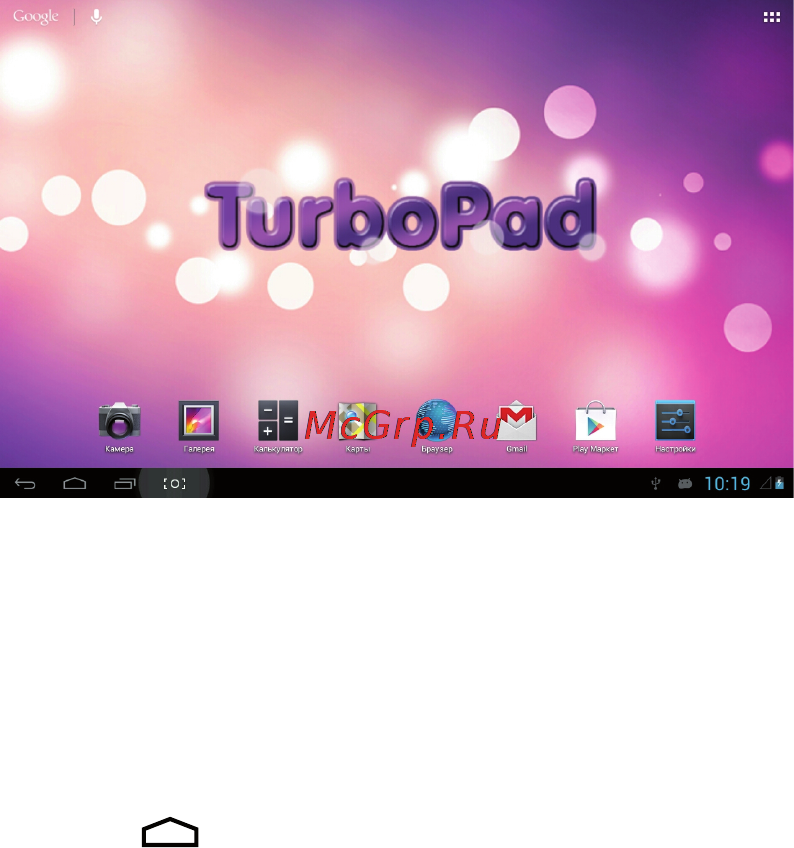Open the Настройки settings app

[675, 426]
